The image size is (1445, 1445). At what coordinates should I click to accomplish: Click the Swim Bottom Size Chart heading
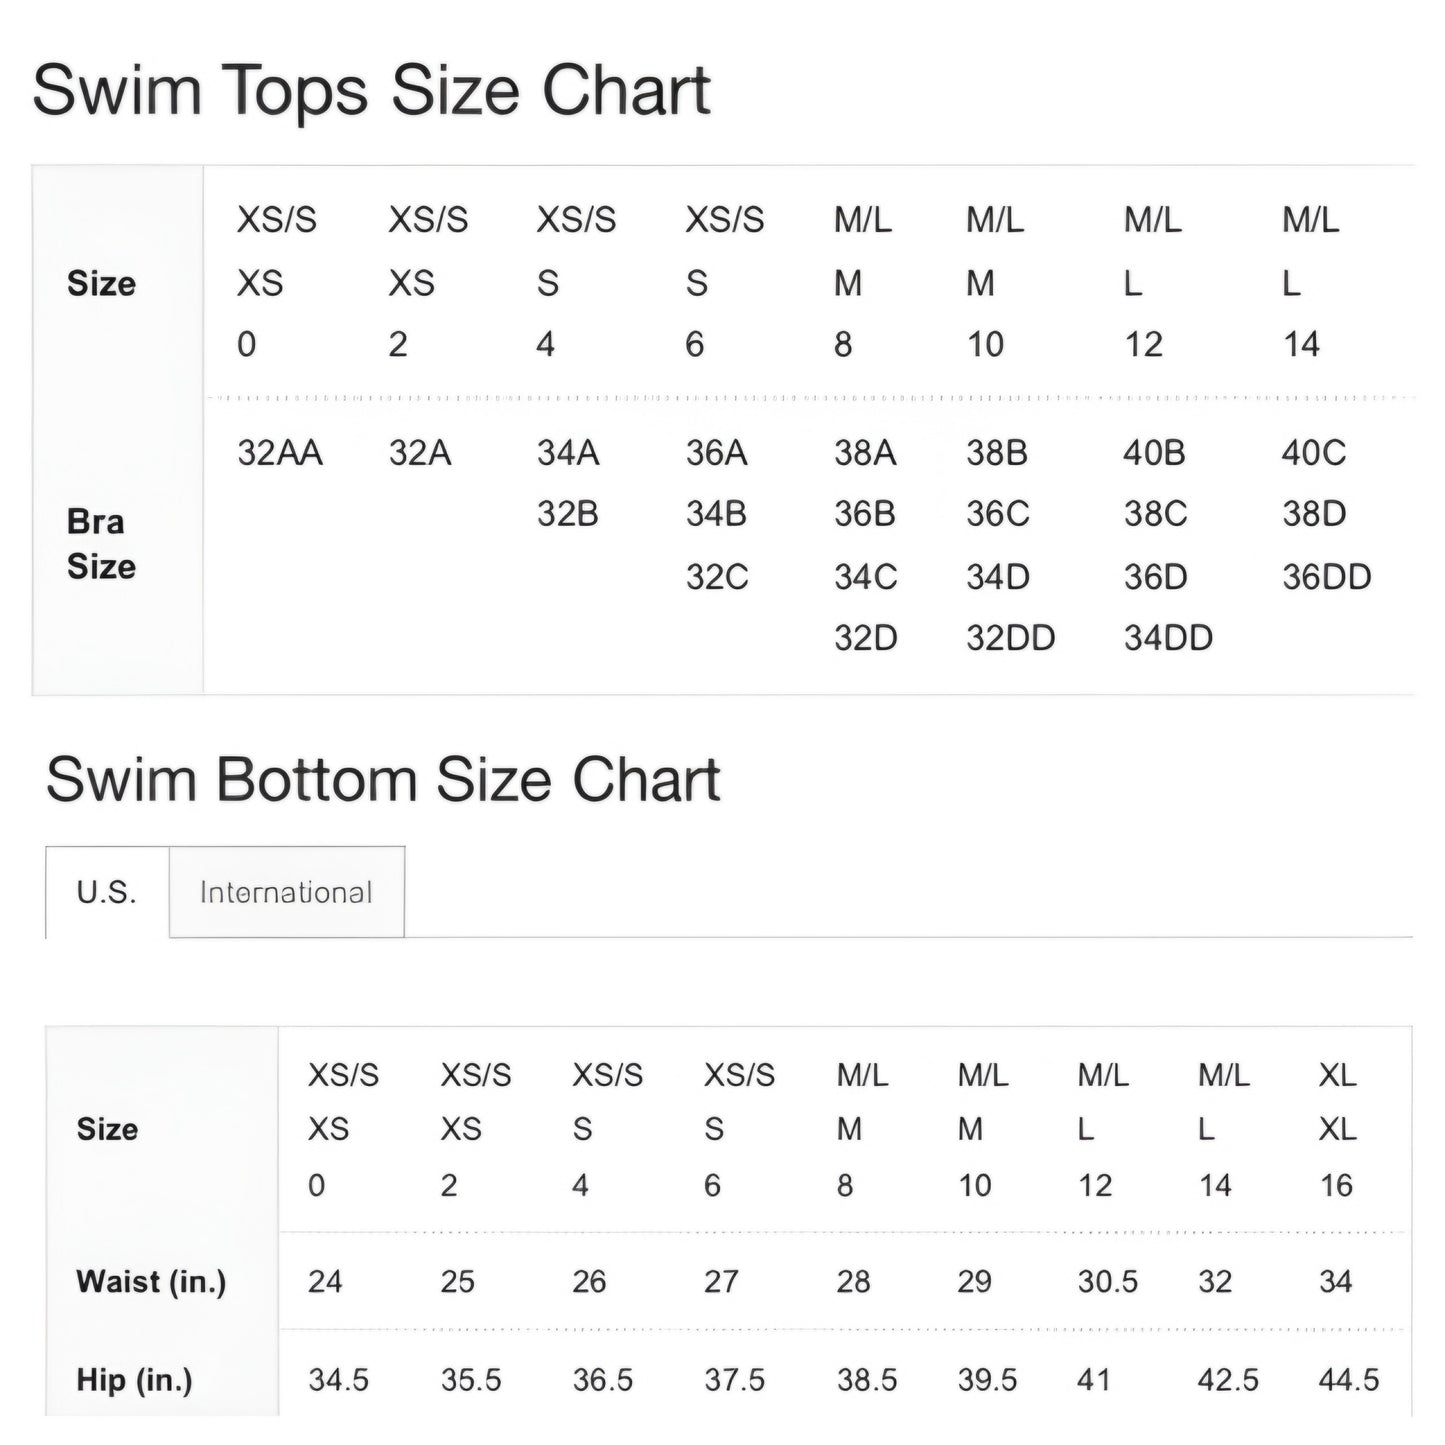(x=383, y=780)
